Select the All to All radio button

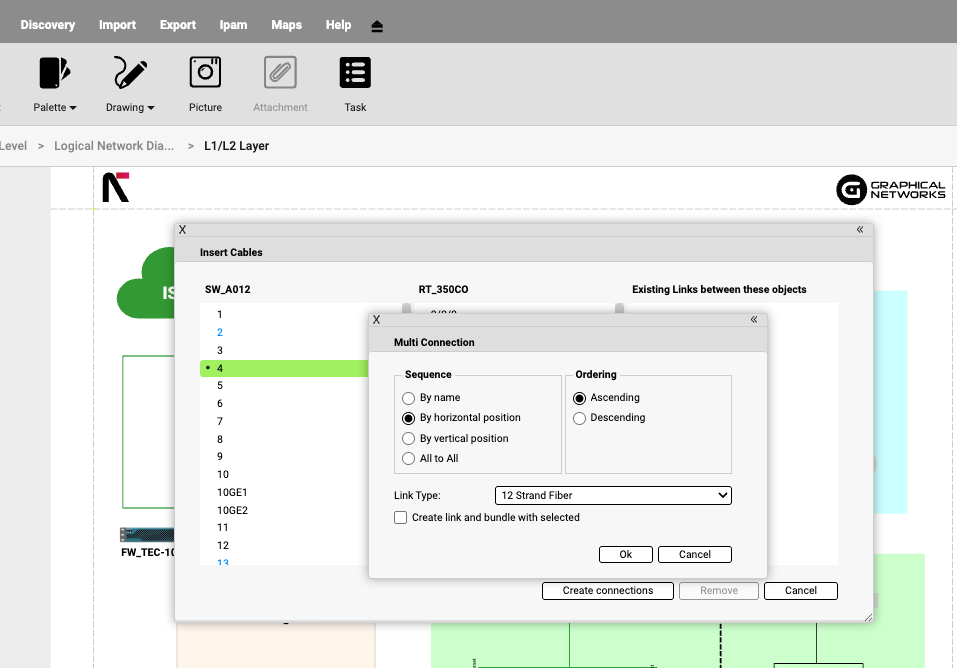[408, 459]
